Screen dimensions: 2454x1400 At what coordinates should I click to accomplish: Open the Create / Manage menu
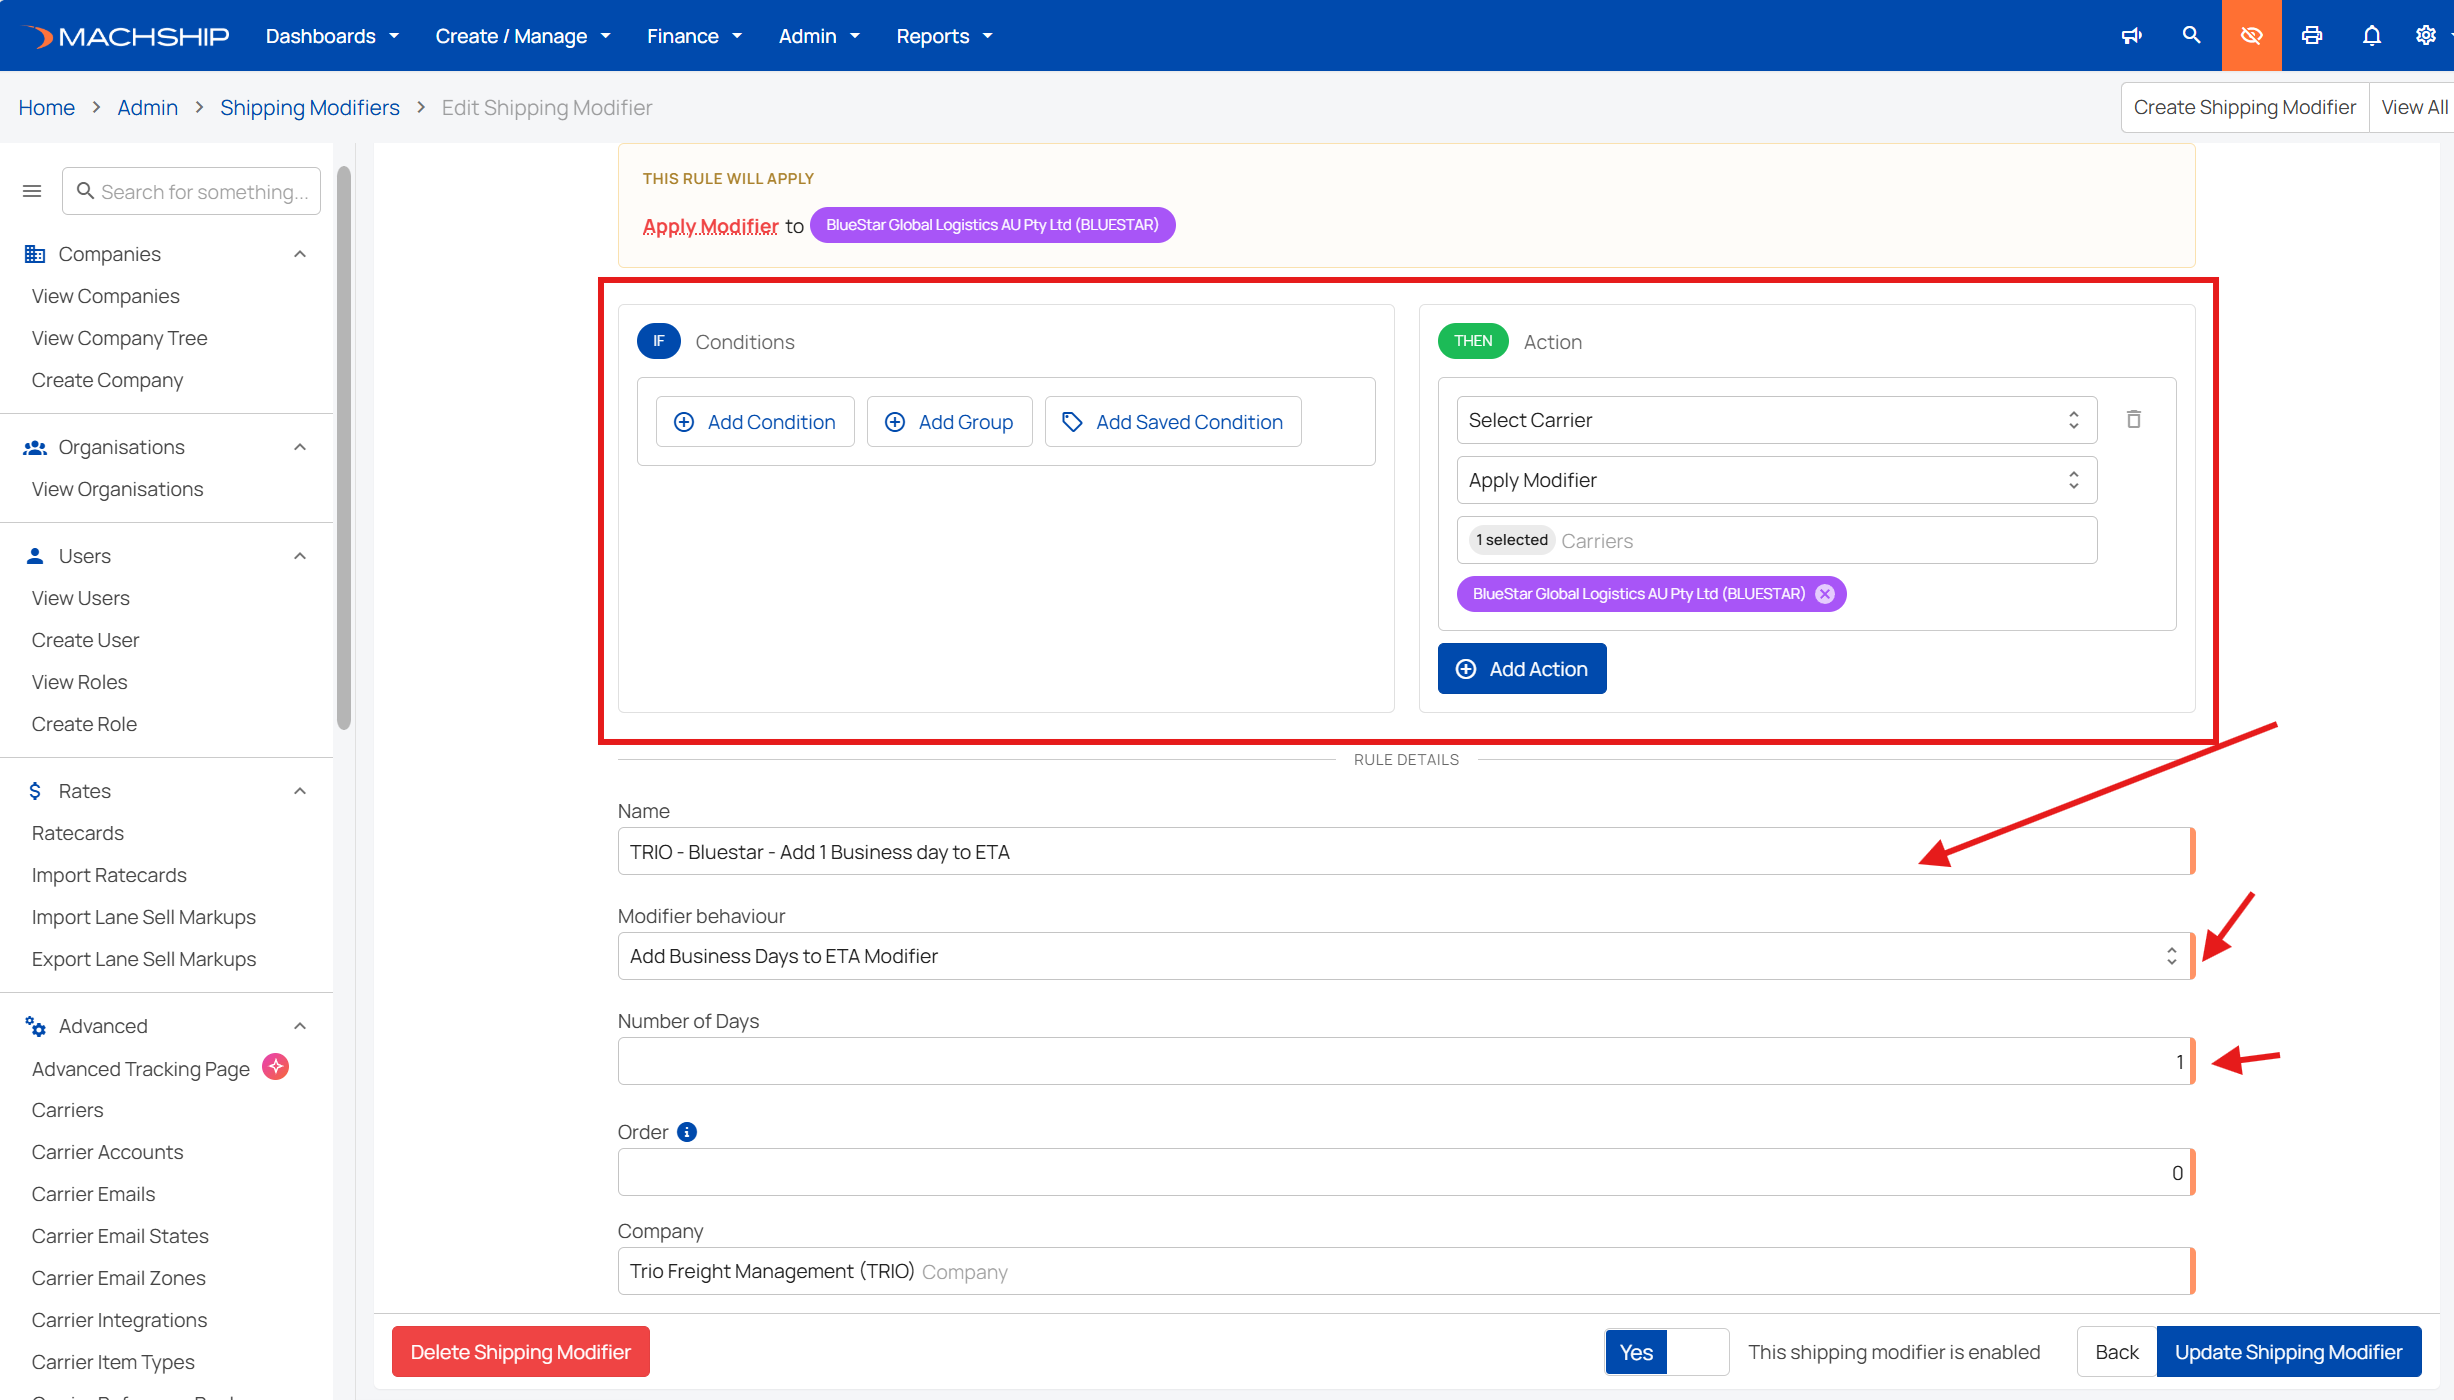point(523,36)
